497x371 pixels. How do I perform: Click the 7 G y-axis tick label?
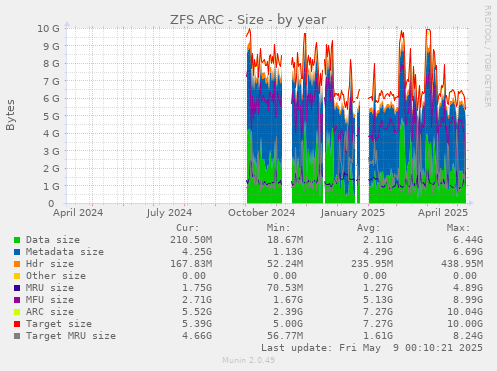(x=51, y=81)
